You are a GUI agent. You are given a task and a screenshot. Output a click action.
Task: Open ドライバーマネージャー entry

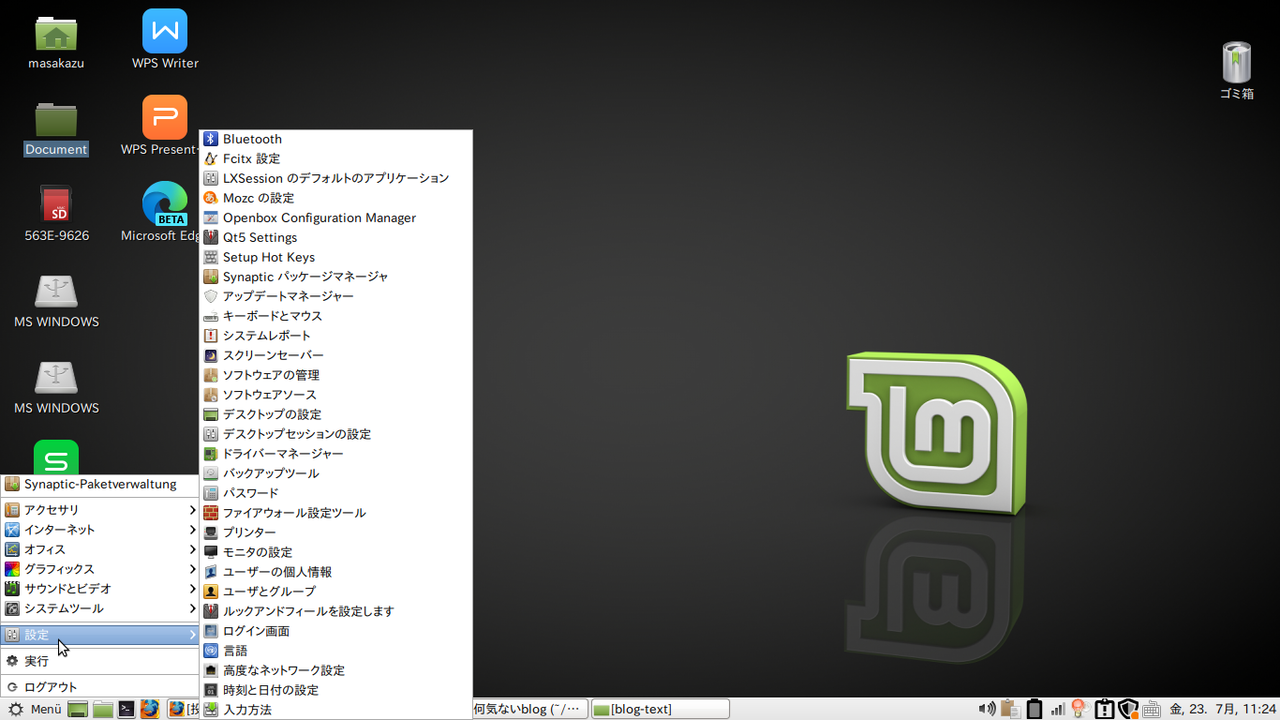336,454
